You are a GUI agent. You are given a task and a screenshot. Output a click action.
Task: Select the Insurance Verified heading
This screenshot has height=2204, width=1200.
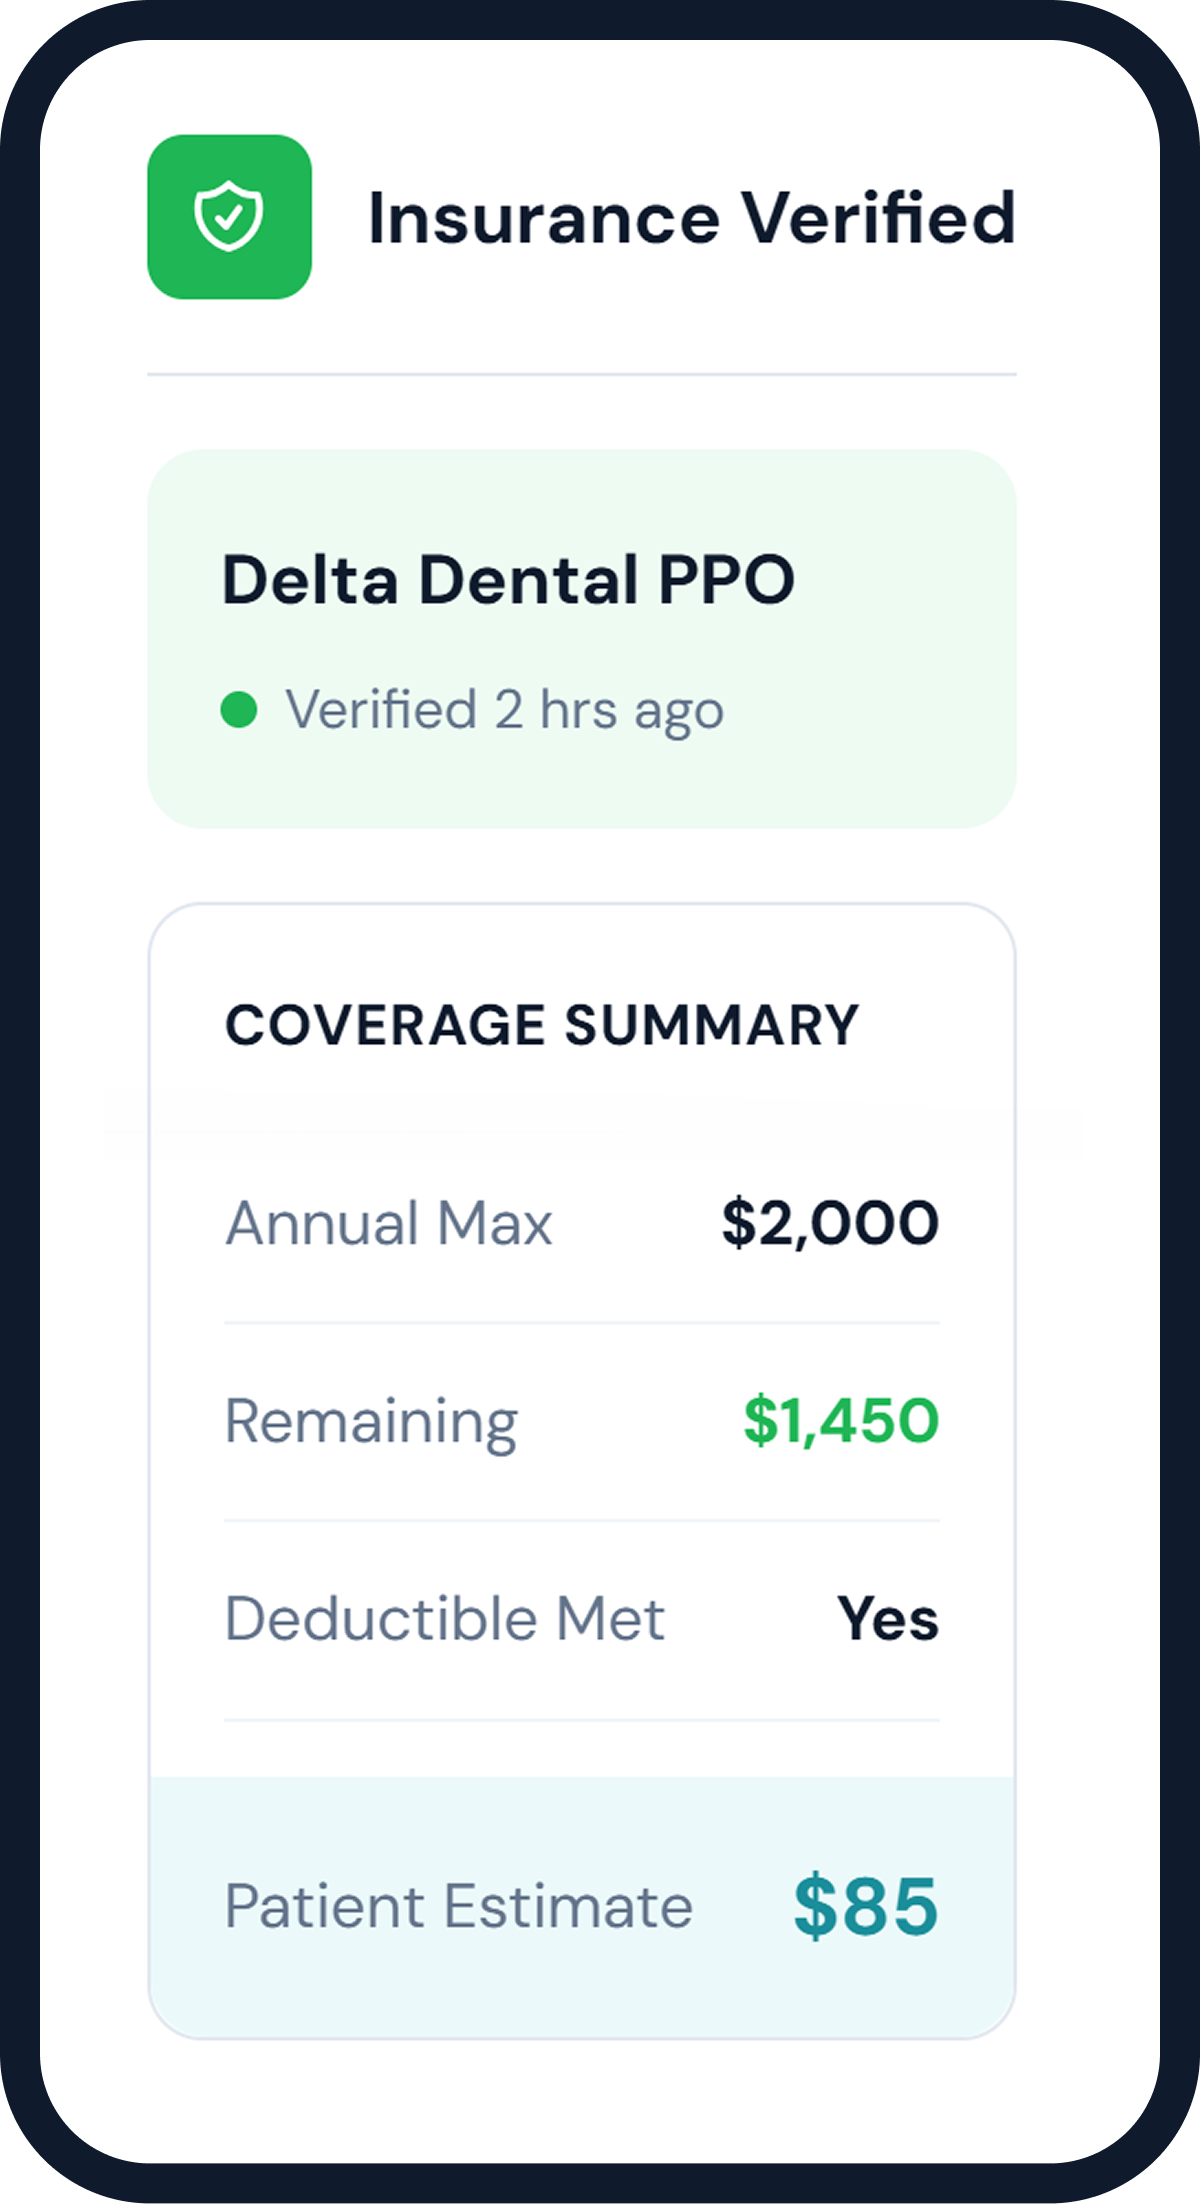click(691, 217)
